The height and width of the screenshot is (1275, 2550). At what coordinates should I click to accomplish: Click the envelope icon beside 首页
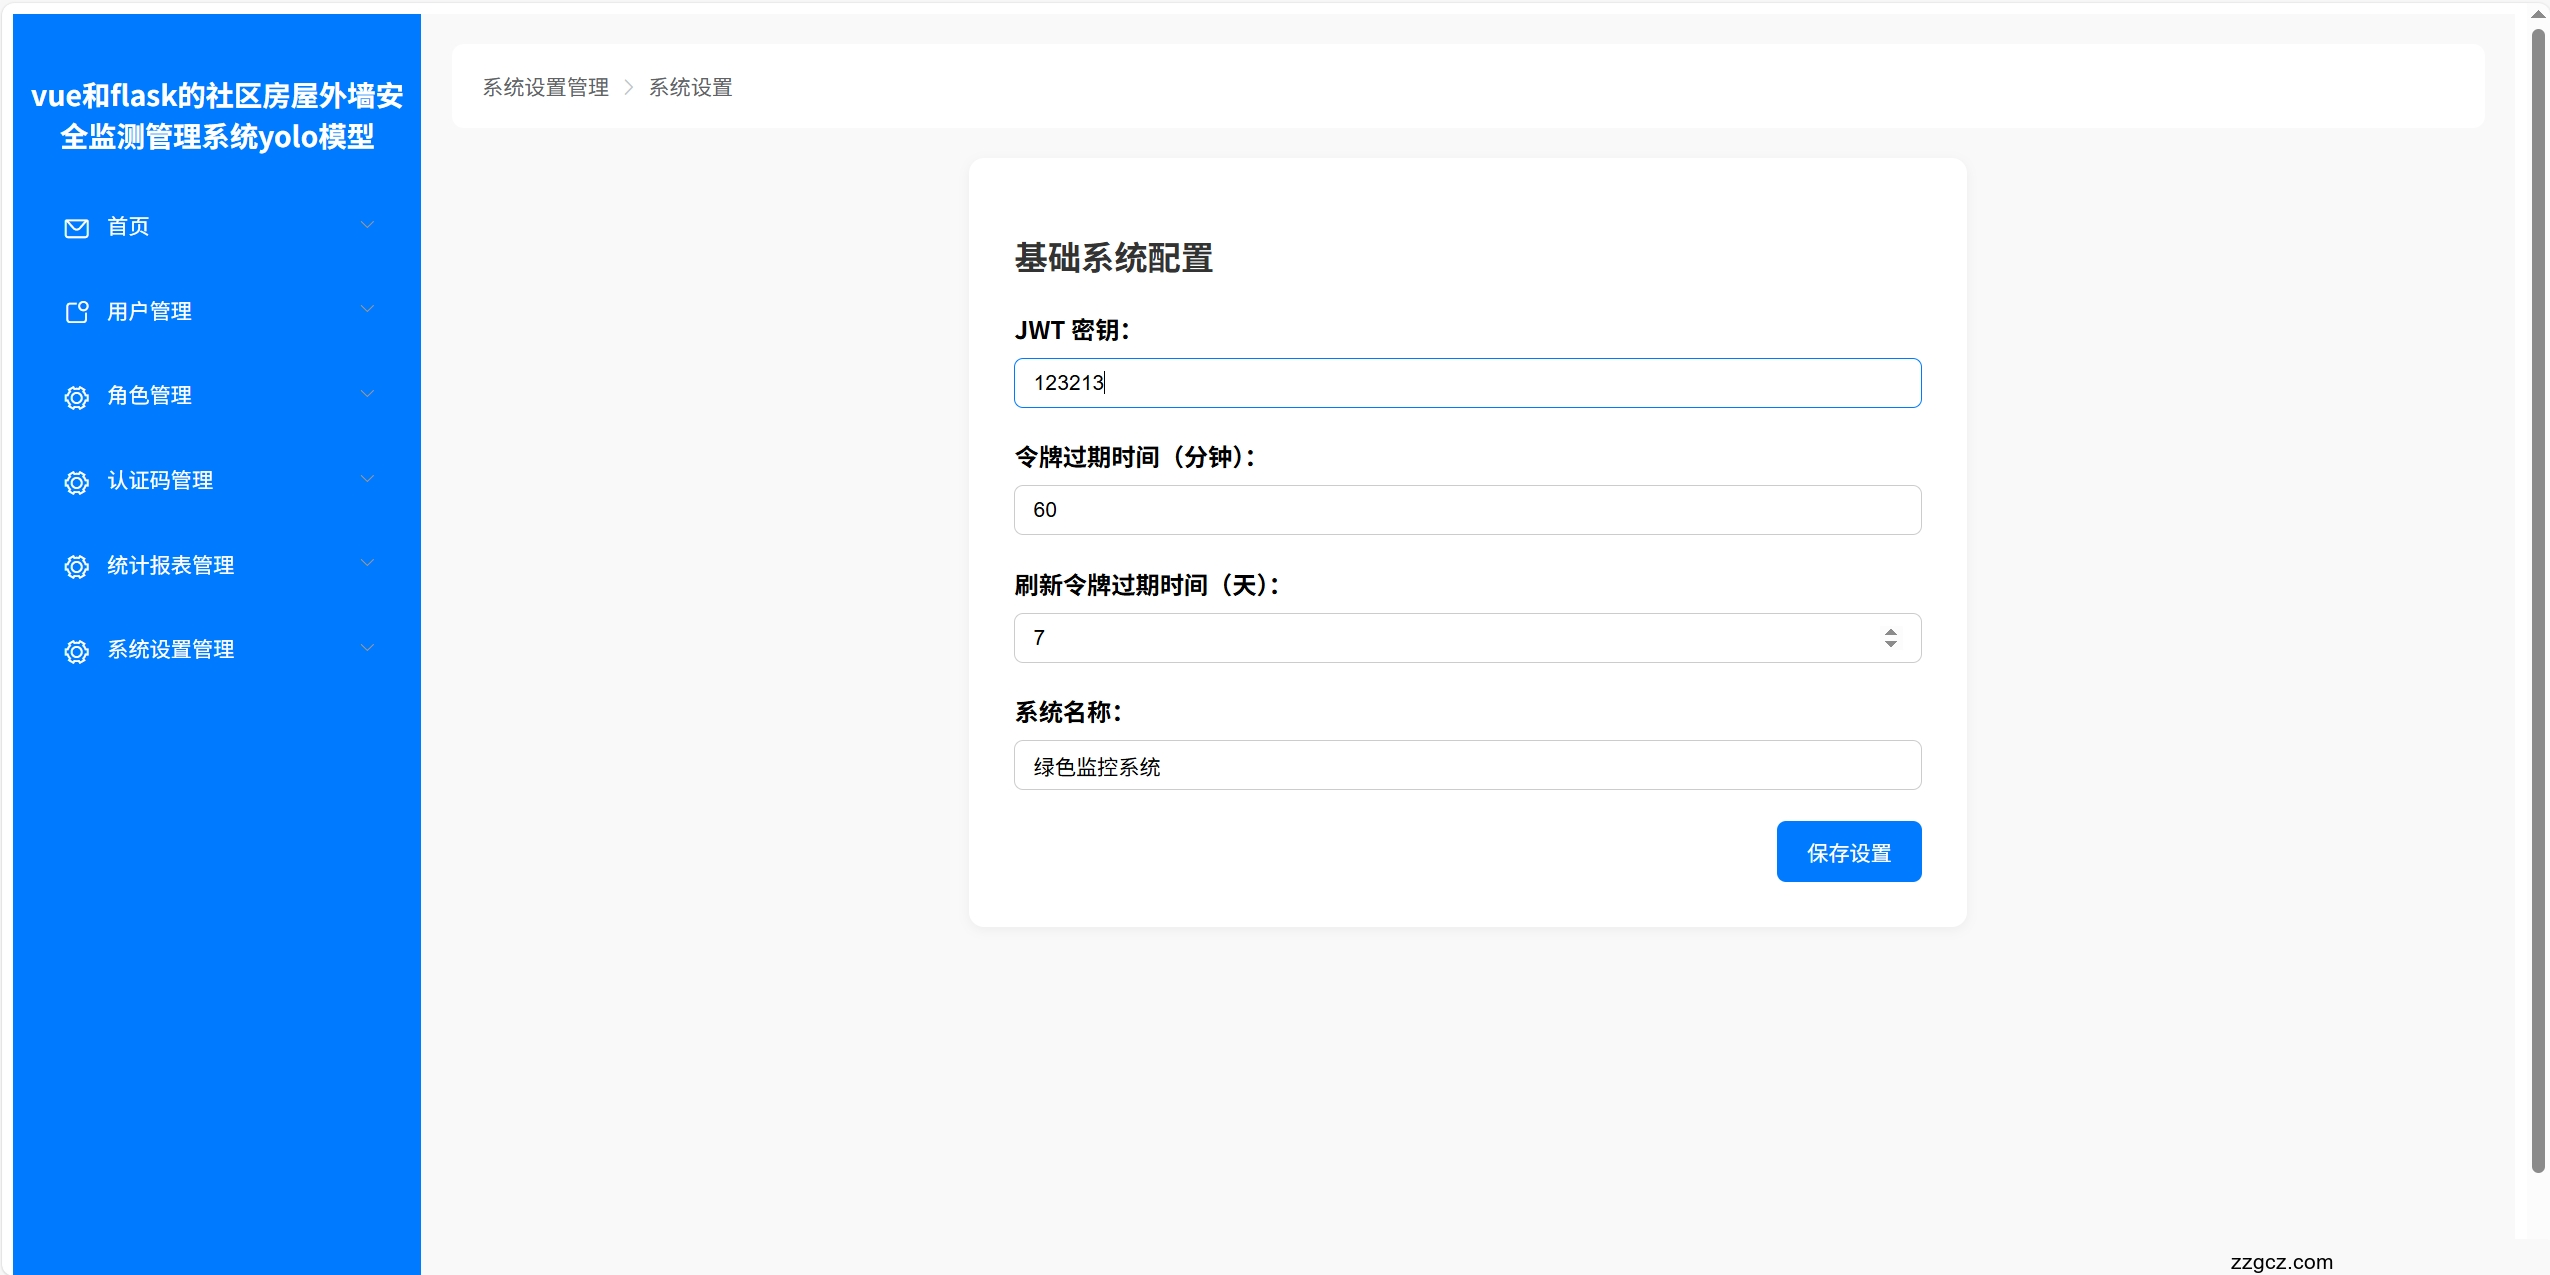pyautogui.click(x=76, y=228)
